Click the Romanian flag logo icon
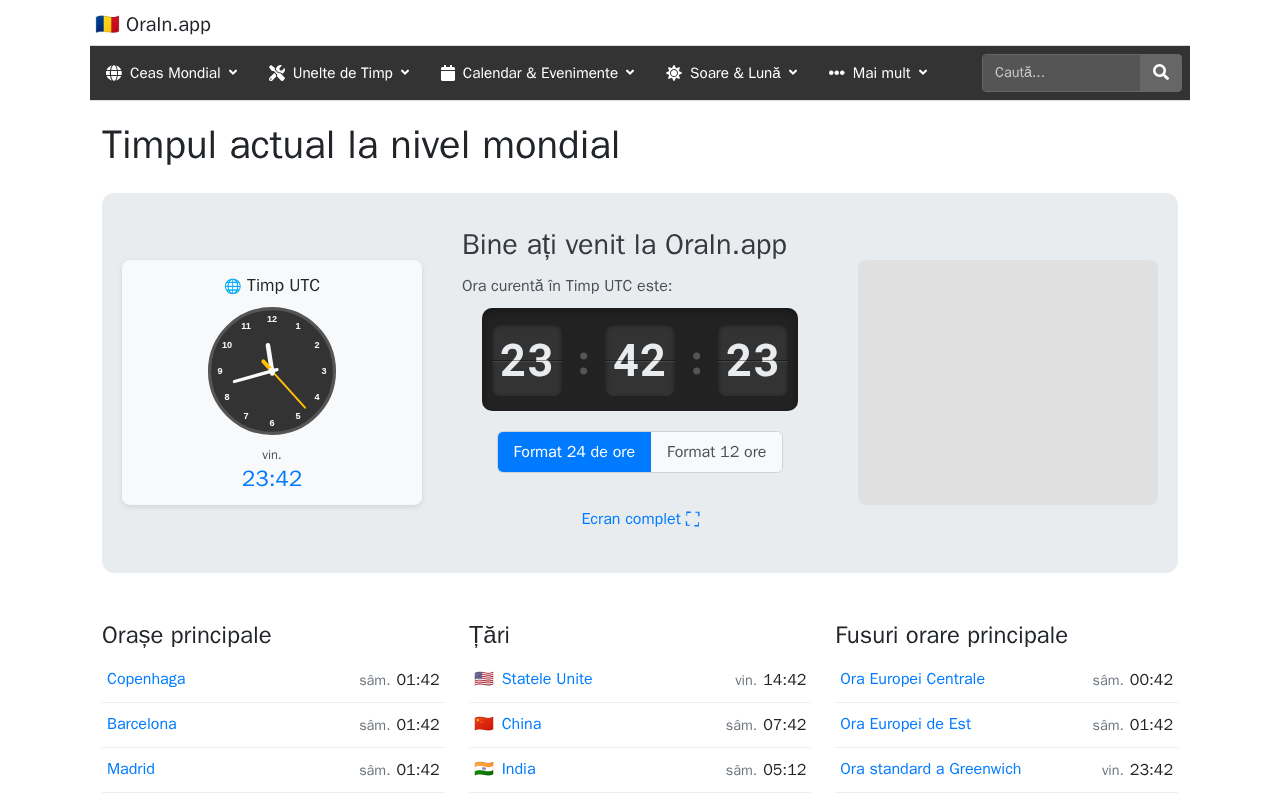Screen dimensions: 1280x800 pyautogui.click(x=107, y=24)
